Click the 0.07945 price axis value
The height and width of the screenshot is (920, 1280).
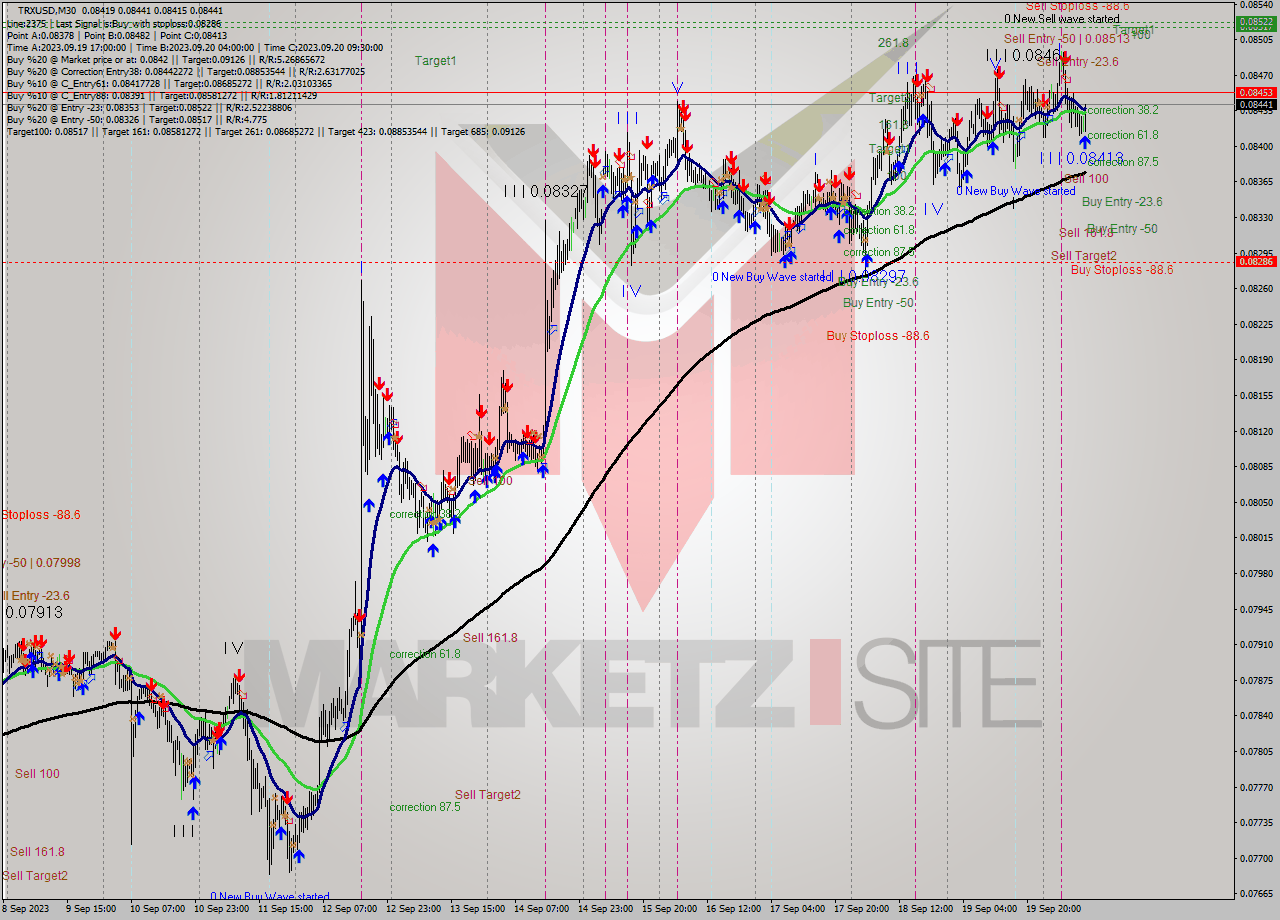(x=1256, y=609)
